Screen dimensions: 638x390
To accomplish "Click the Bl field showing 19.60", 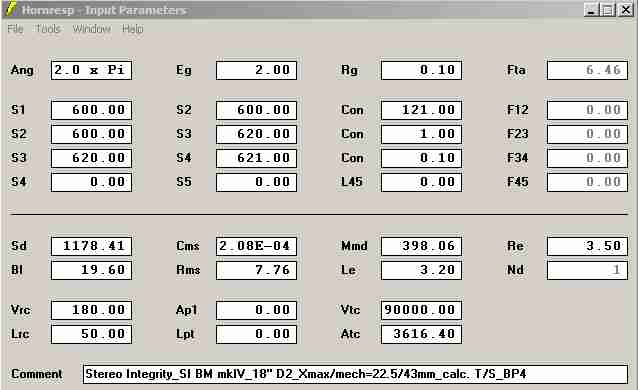I will (x=92, y=270).
